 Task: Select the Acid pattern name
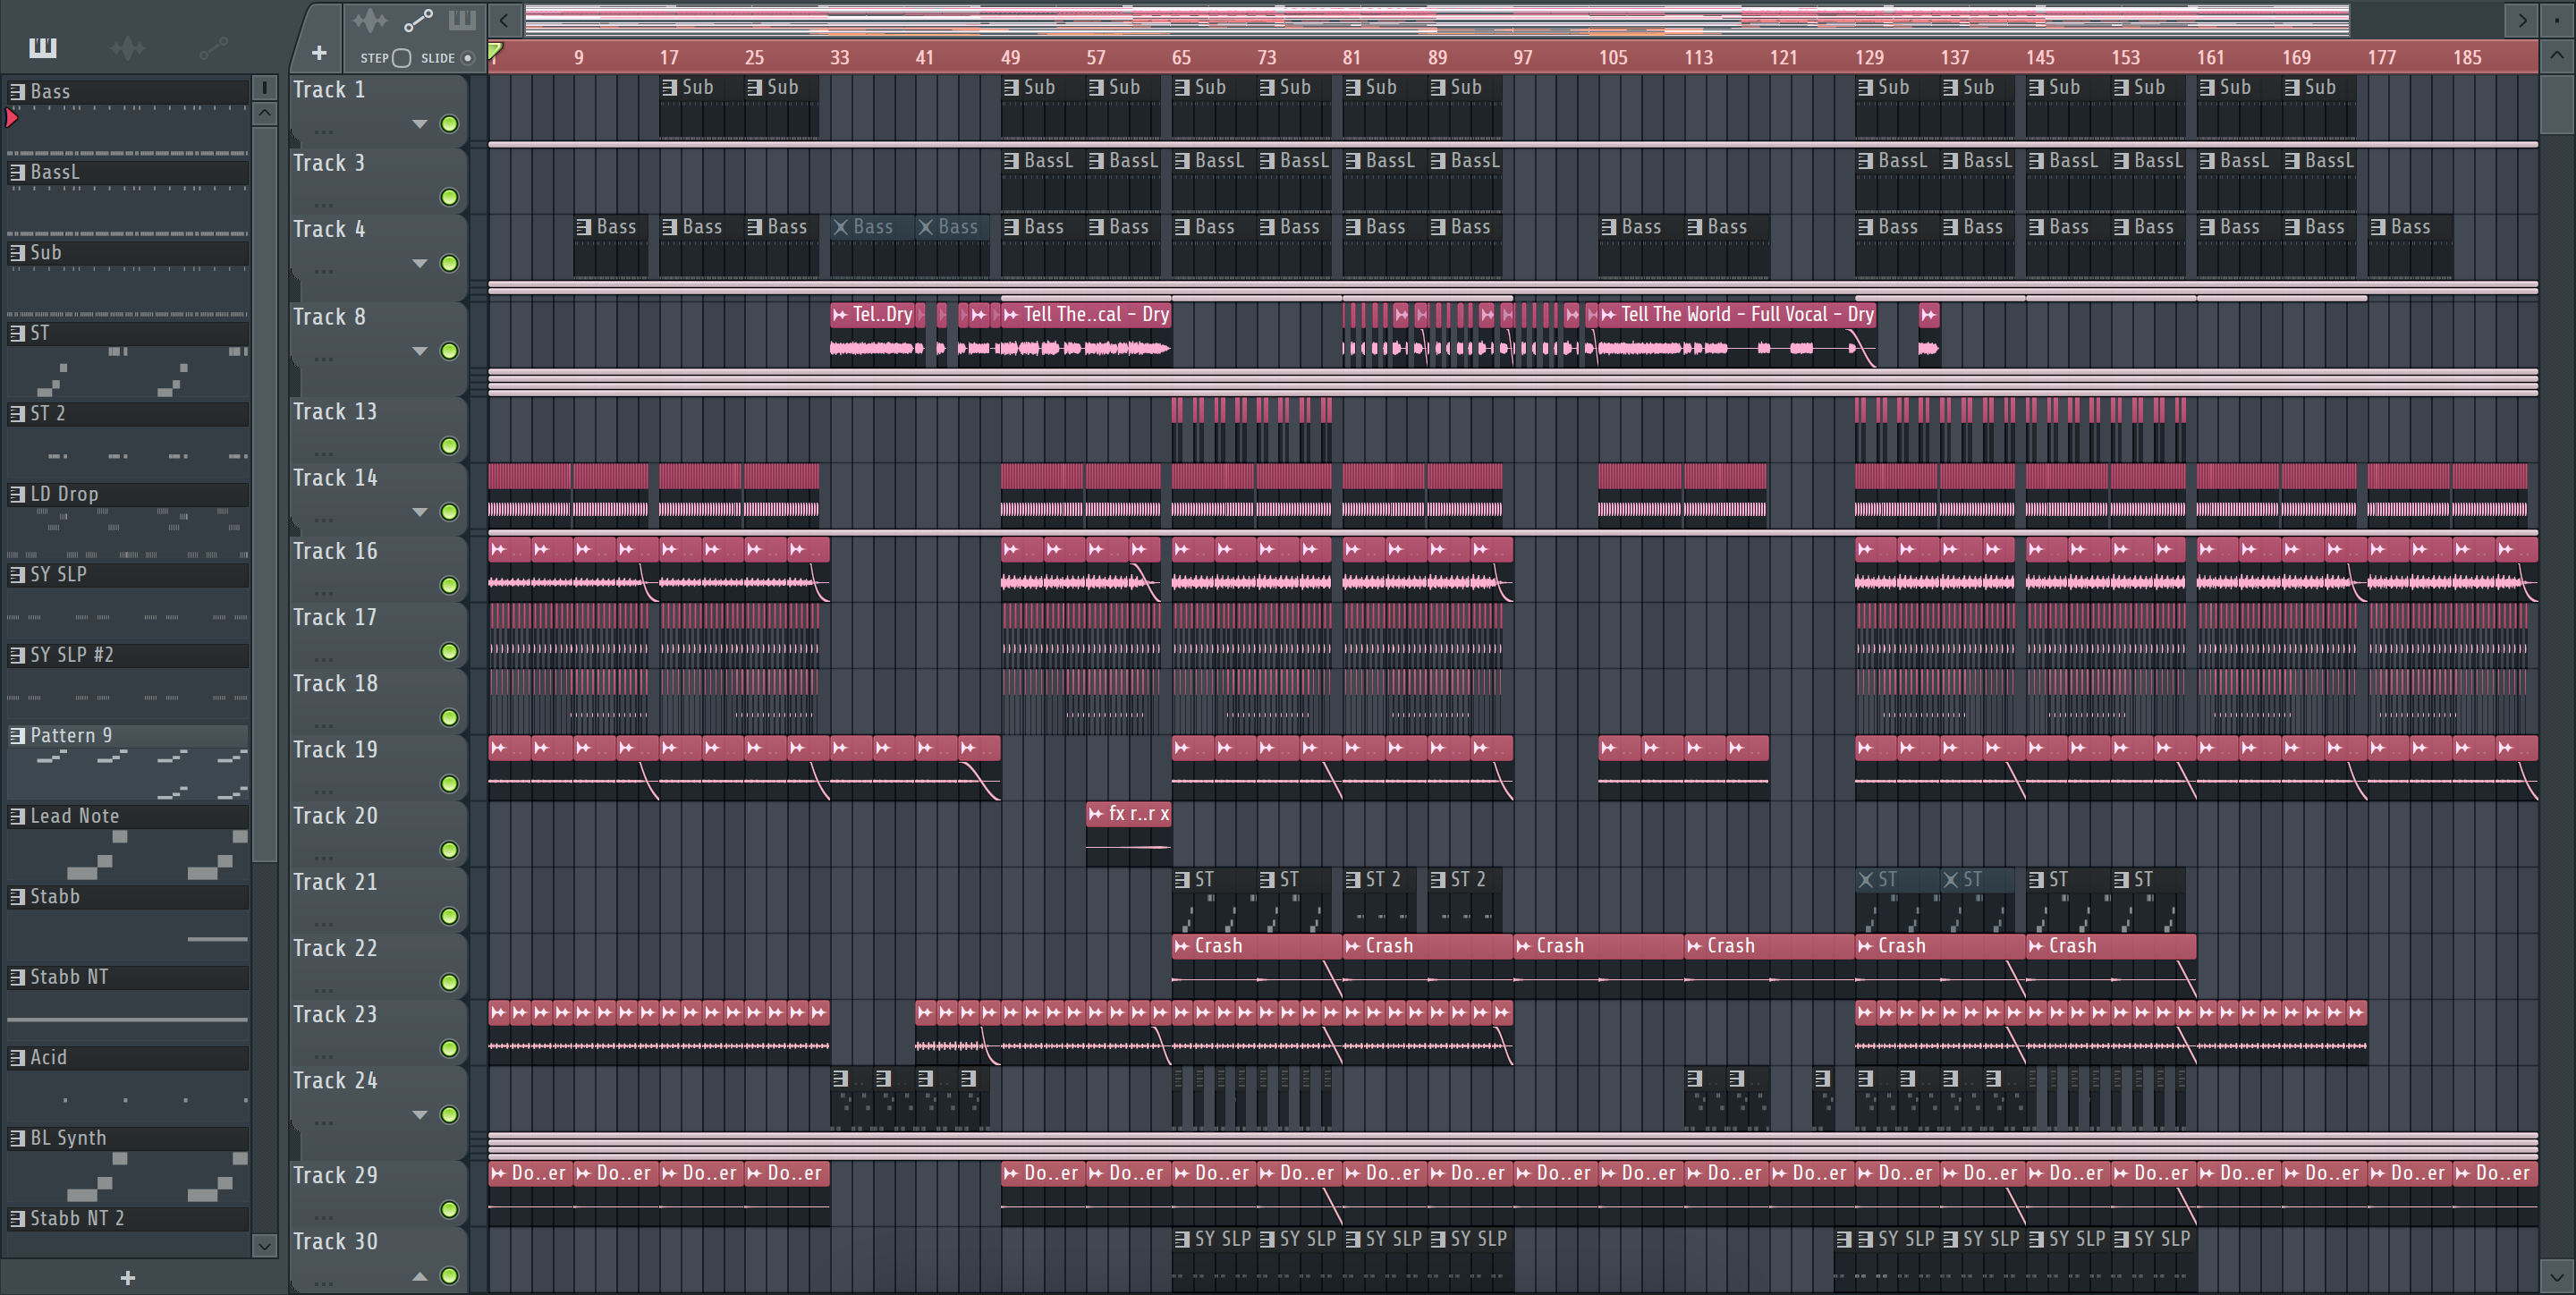point(48,1057)
